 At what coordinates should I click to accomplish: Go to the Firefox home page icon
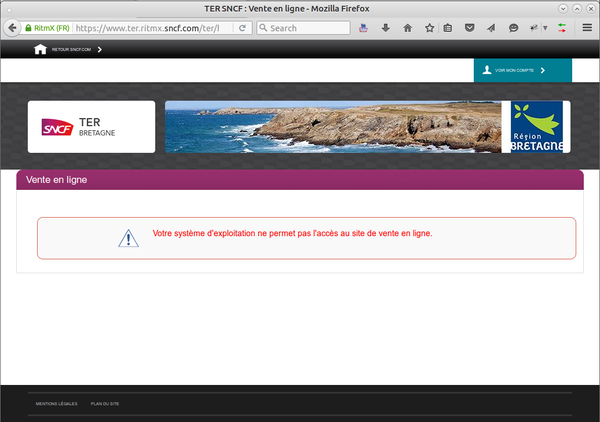pos(406,28)
